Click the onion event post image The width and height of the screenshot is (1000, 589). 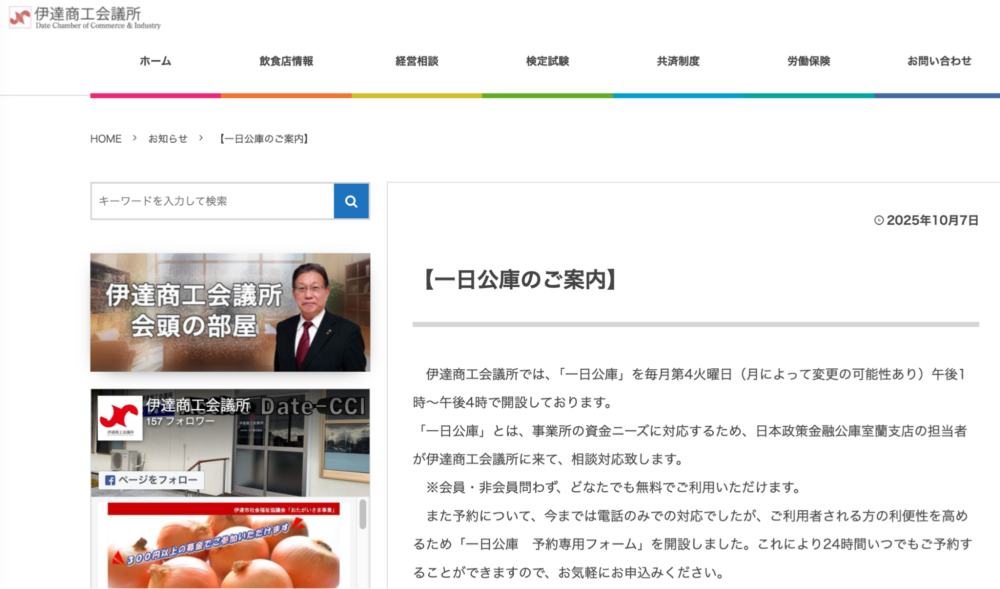point(225,550)
